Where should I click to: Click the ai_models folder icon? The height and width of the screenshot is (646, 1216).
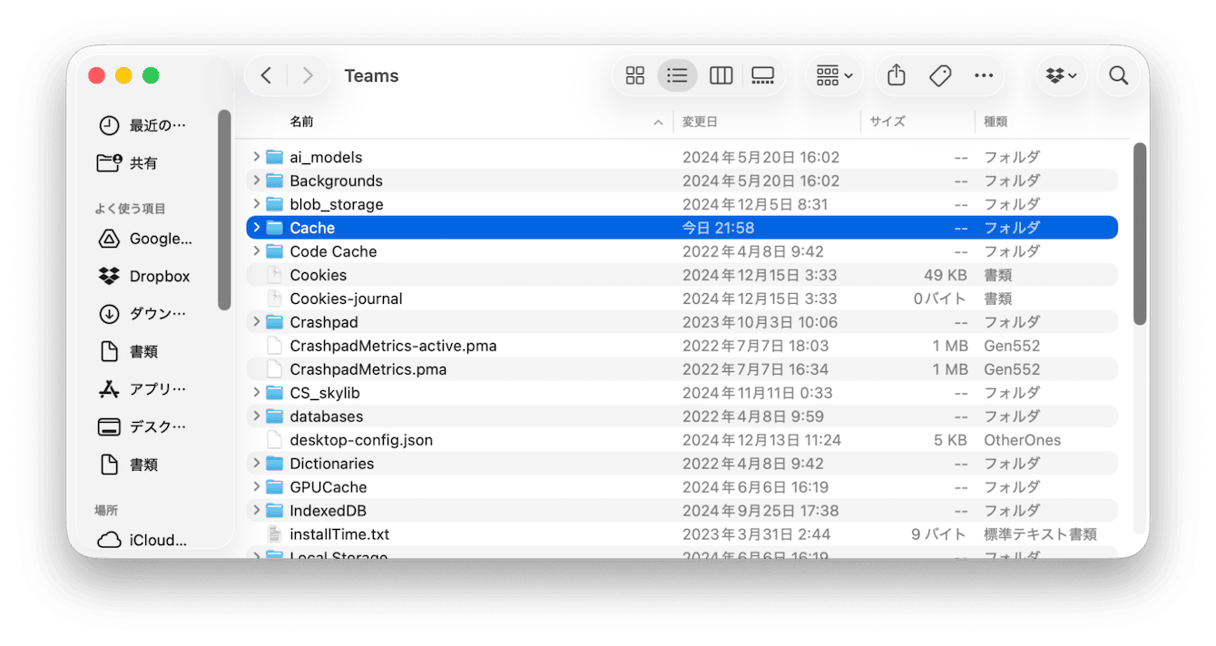click(x=275, y=157)
